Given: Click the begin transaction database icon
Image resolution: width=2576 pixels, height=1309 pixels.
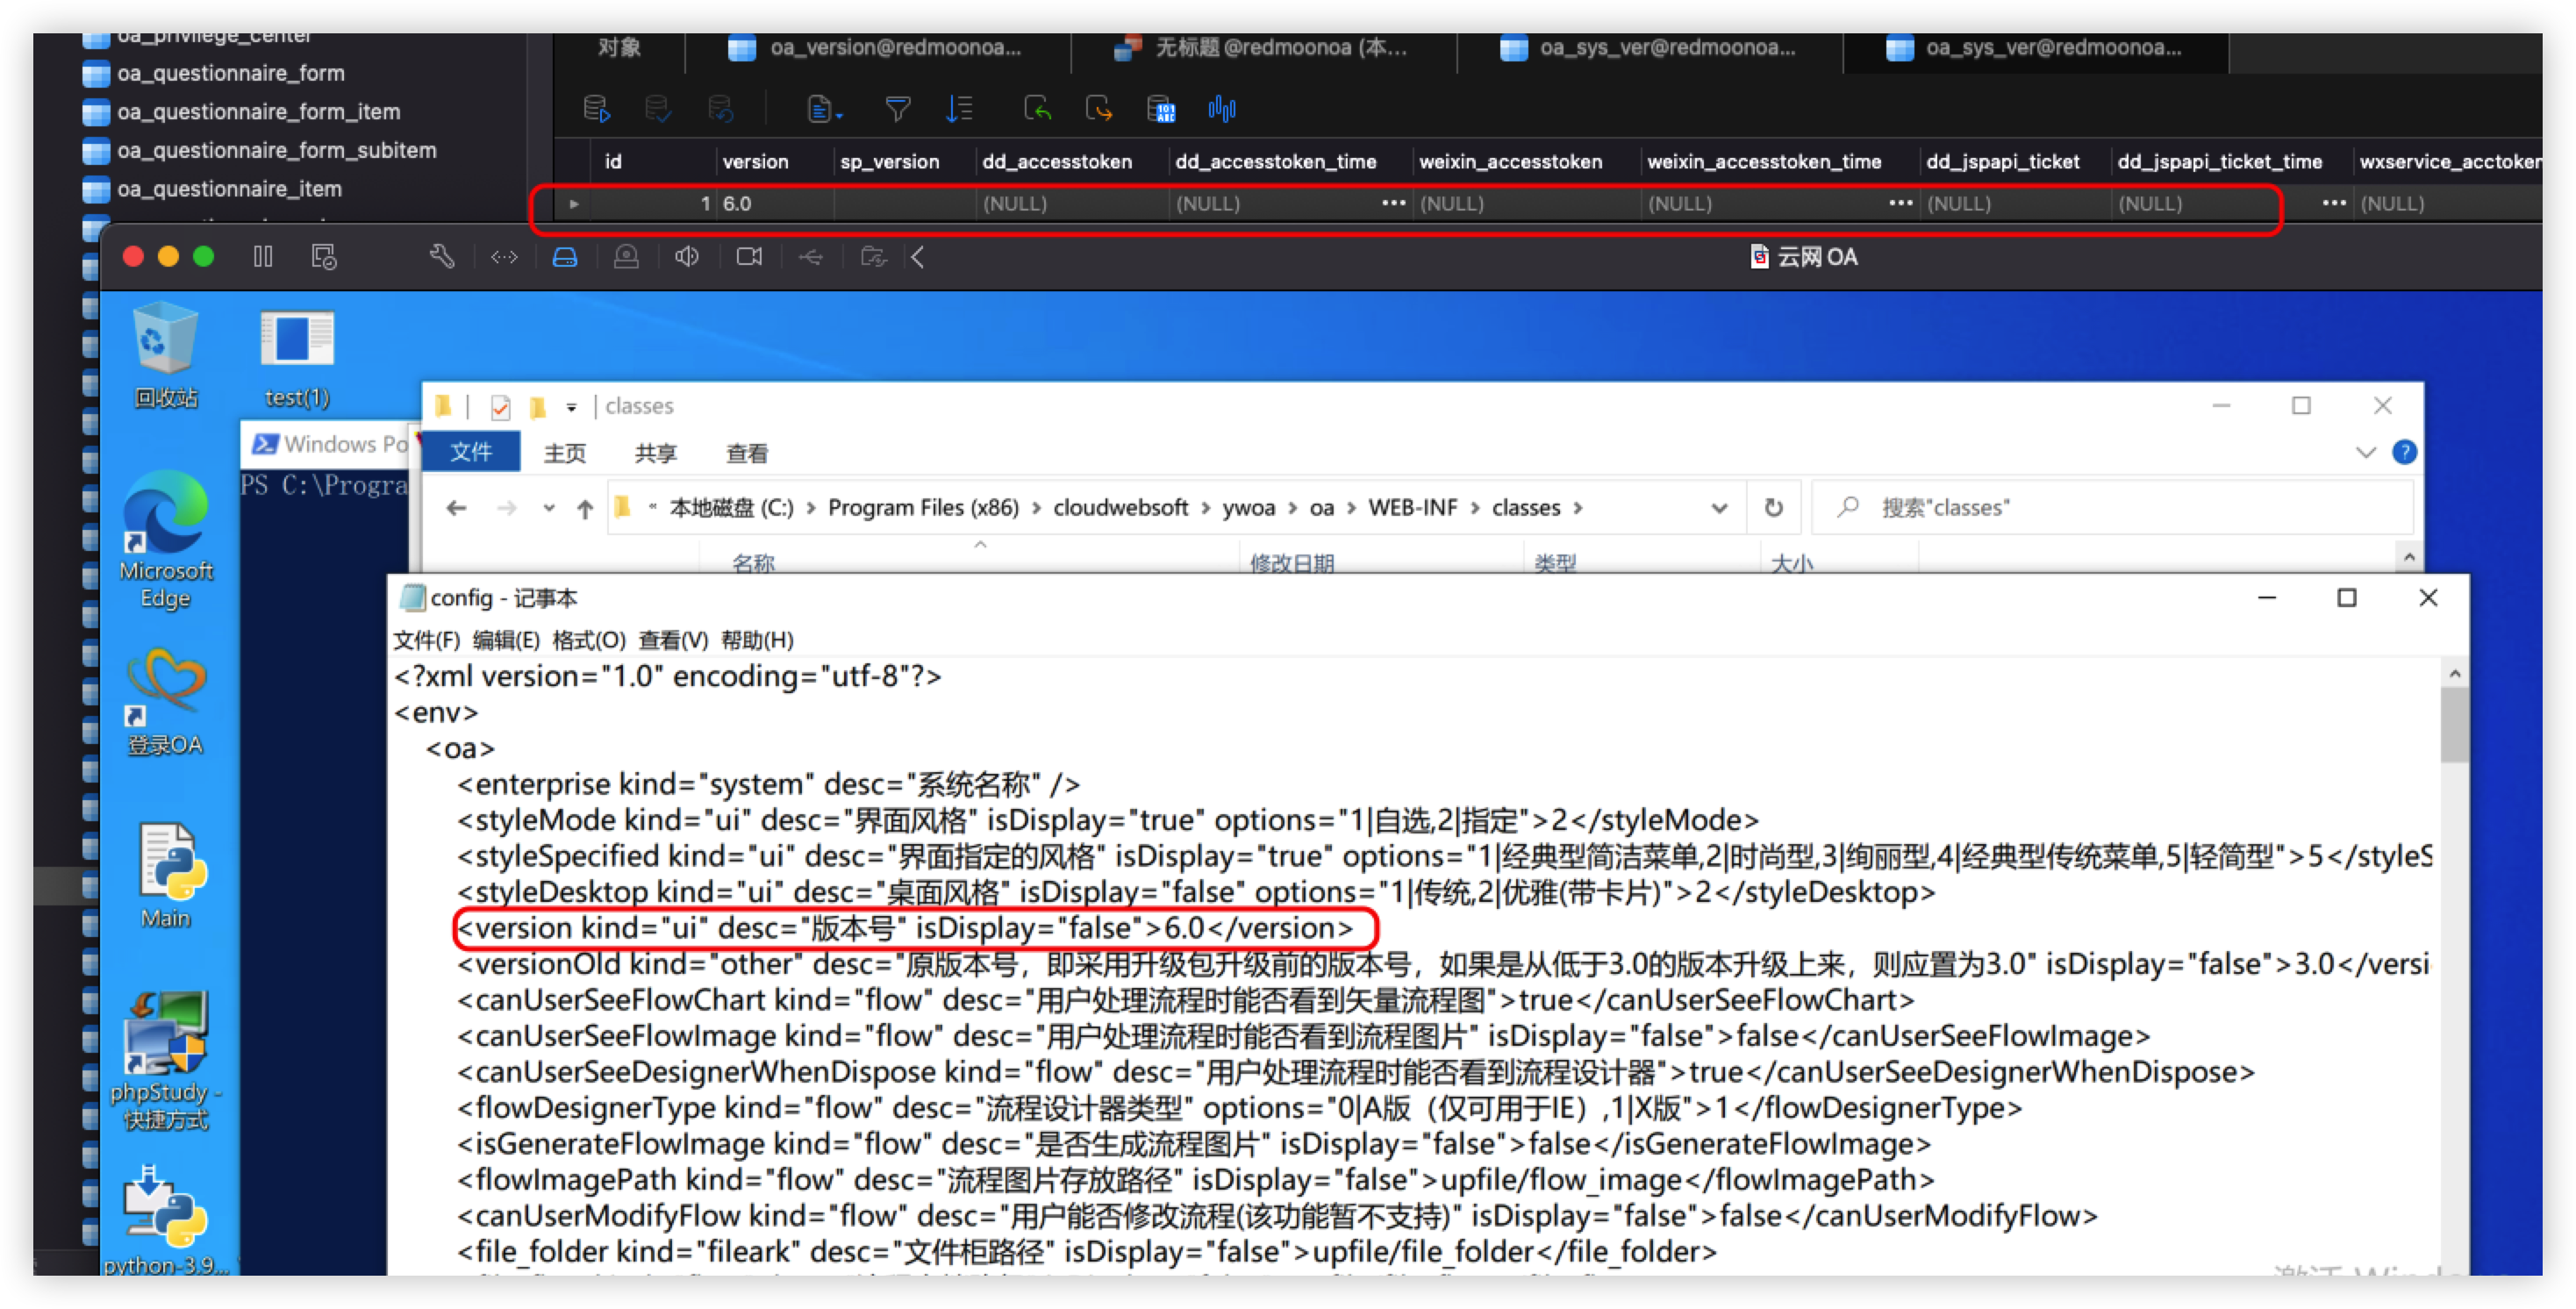Looking at the screenshot, I should point(596,109).
